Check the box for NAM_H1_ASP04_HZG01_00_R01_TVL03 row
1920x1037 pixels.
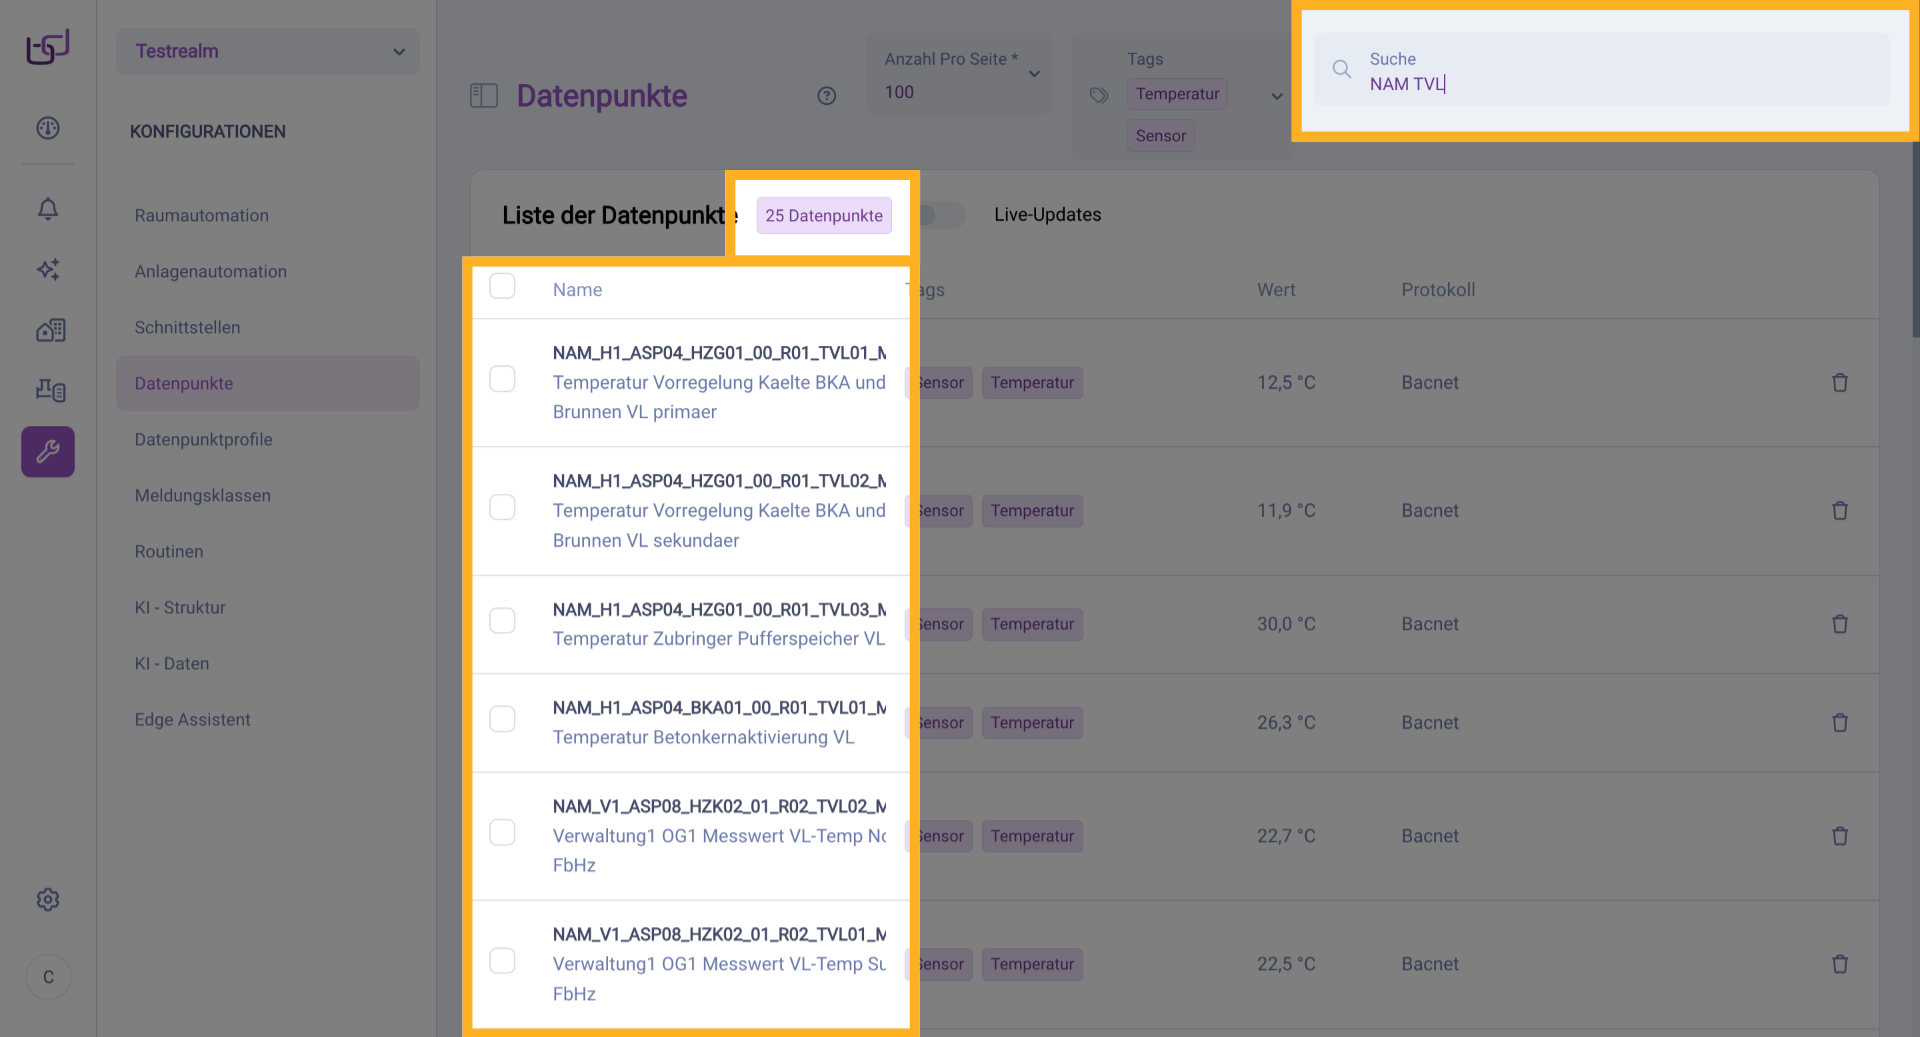502,621
